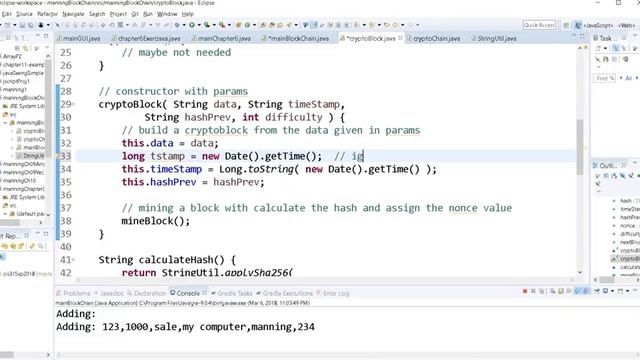Select the jscriptProj1 project in Package Explorer

pos(16,81)
